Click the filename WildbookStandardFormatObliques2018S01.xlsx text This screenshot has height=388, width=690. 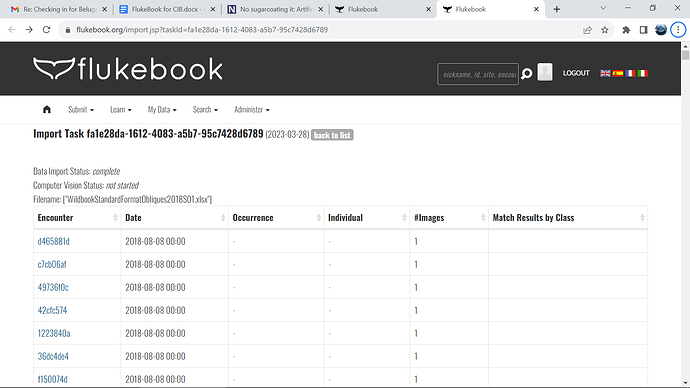click(137, 199)
